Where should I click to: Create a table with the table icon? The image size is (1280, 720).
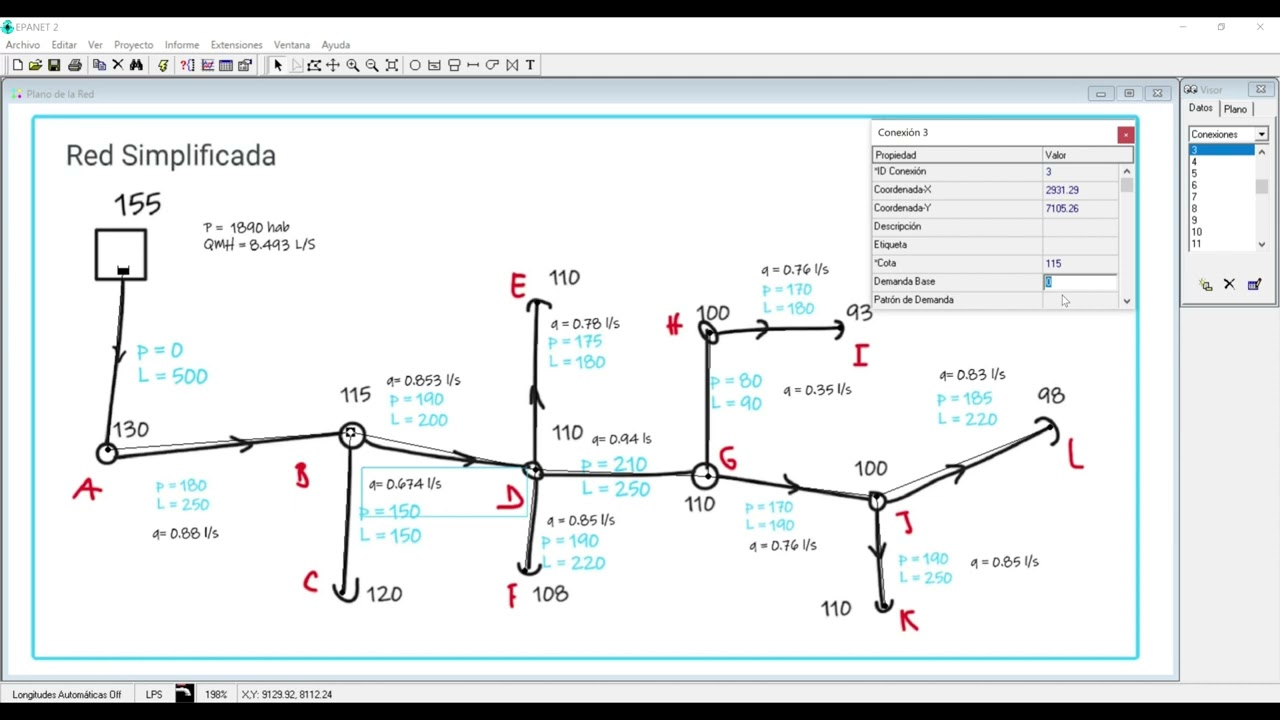pyautogui.click(x=226, y=65)
